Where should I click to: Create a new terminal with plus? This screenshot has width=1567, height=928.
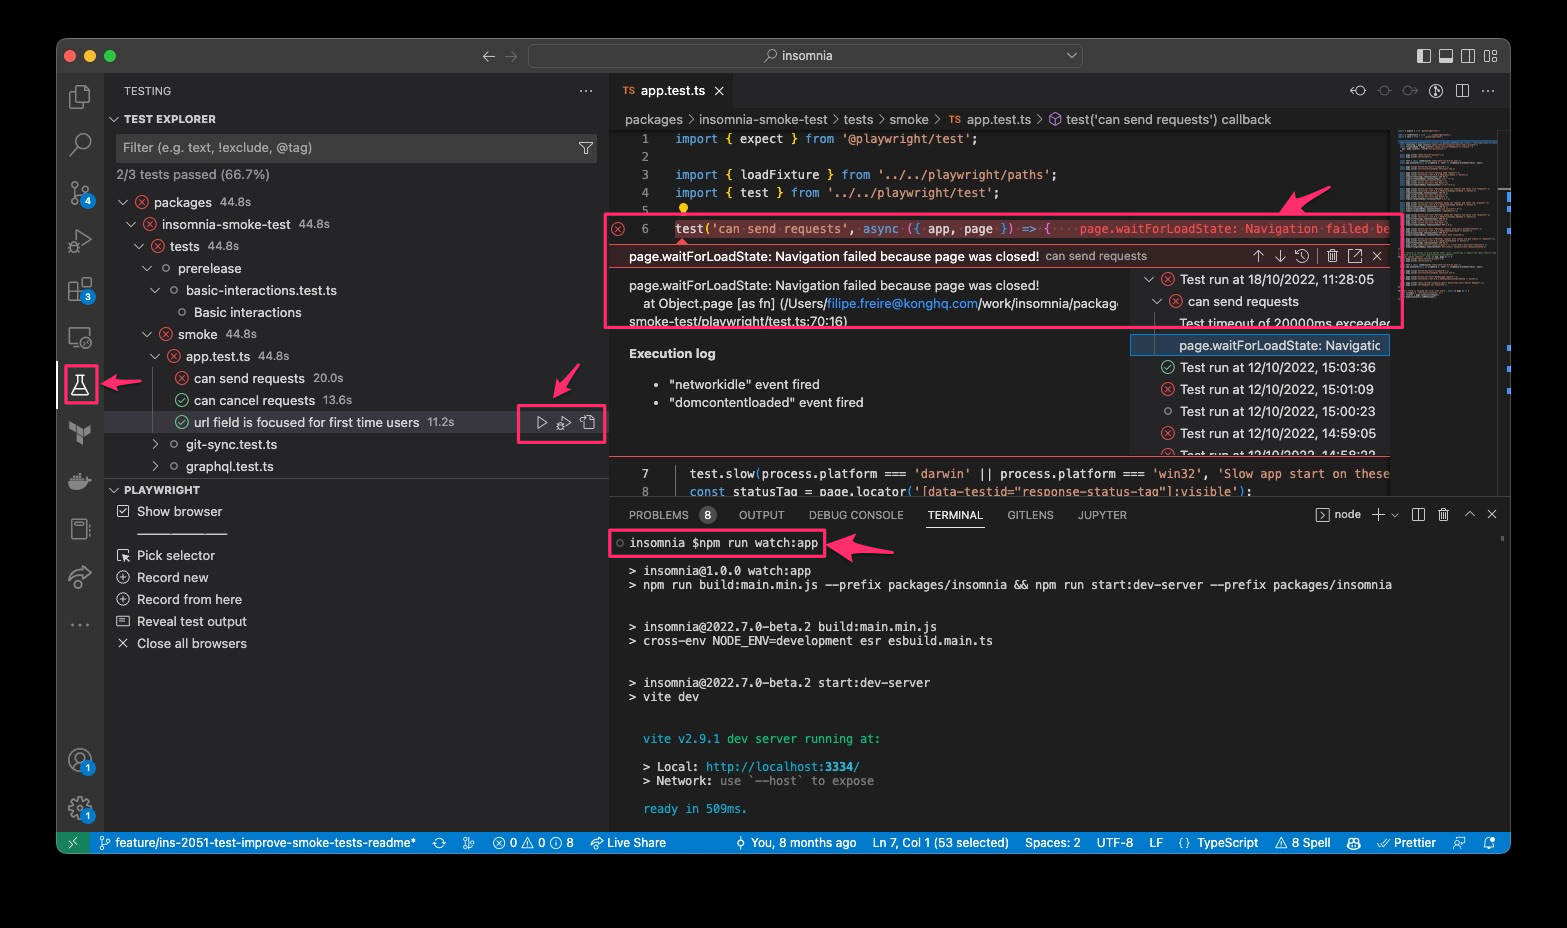pos(1378,514)
